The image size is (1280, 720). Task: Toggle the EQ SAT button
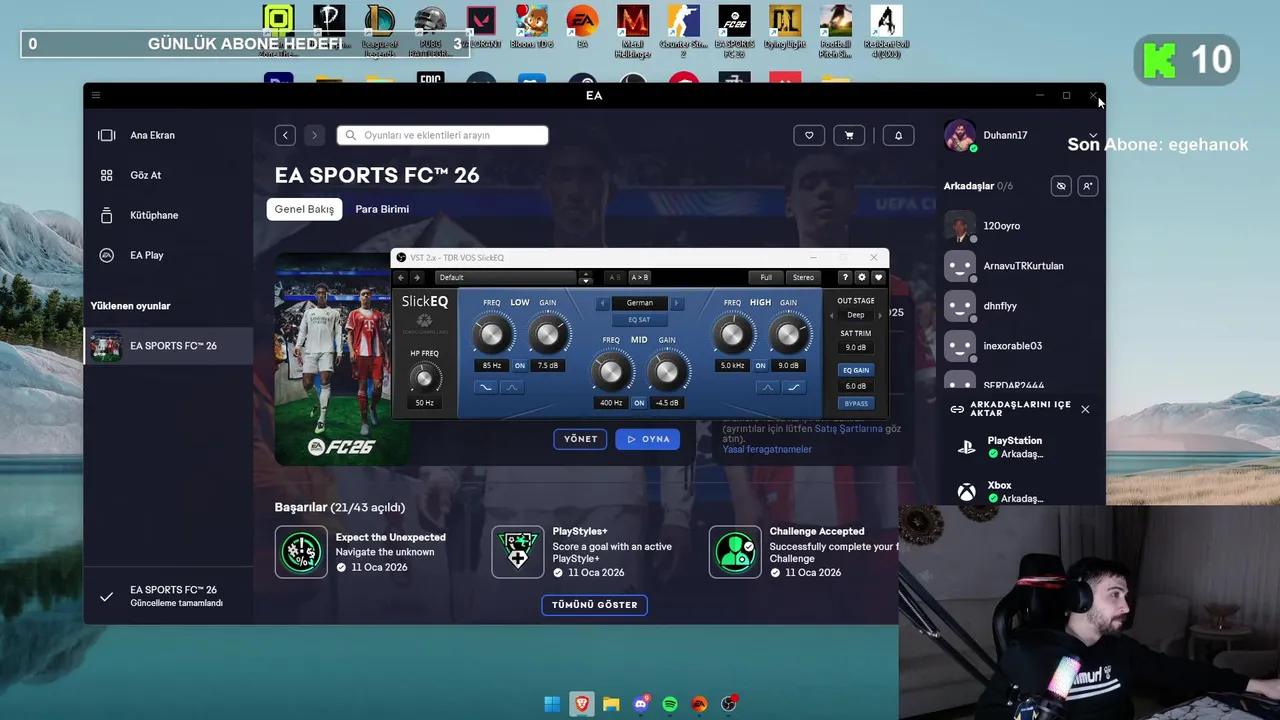tap(639, 320)
